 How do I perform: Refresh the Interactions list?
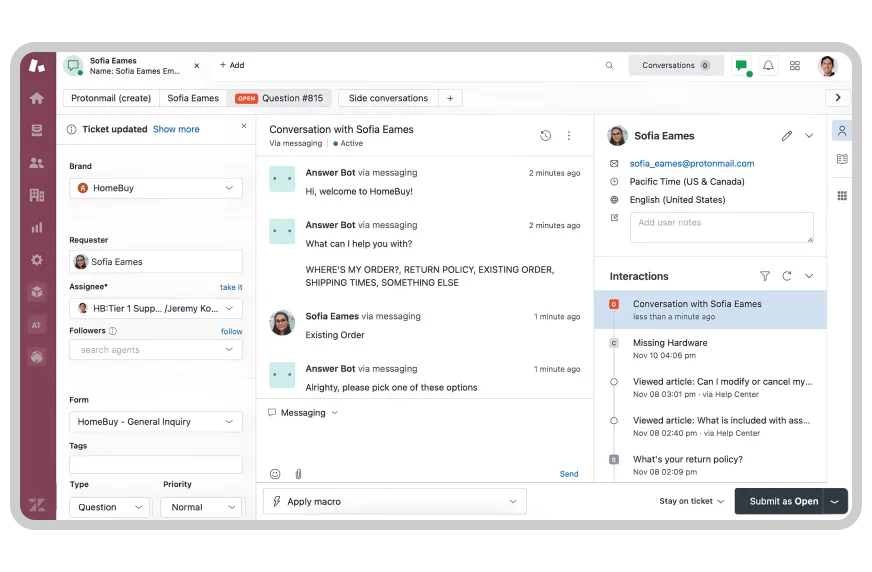tap(787, 276)
